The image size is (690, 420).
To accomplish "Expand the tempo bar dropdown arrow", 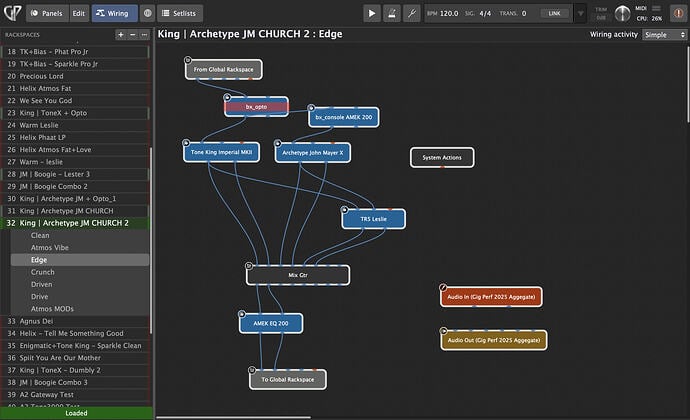I will (x=581, y=13).
